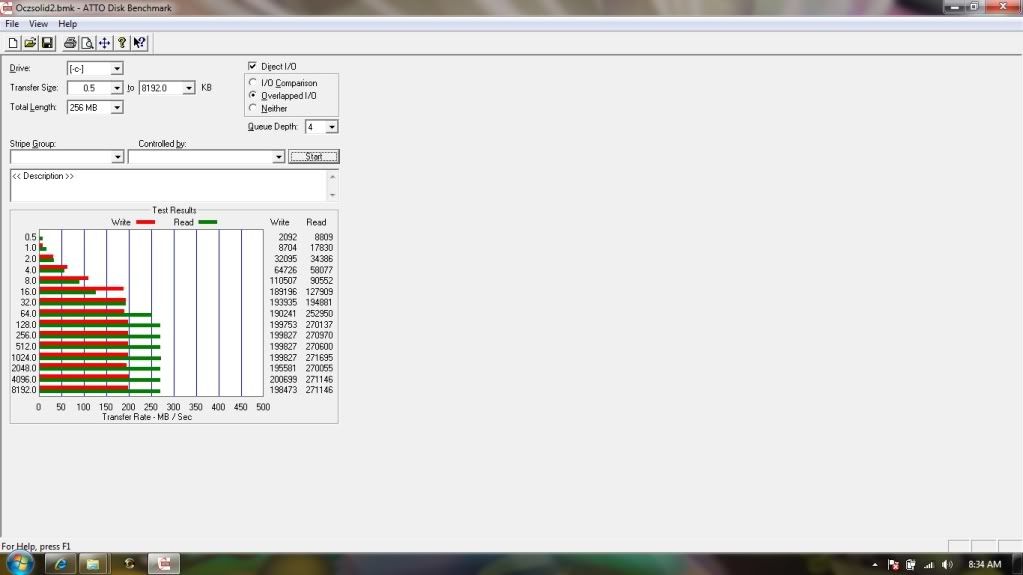Toggle the Direct I/O checkbox
Viewport: 1023px width, 575px height.
pos(252,67)
